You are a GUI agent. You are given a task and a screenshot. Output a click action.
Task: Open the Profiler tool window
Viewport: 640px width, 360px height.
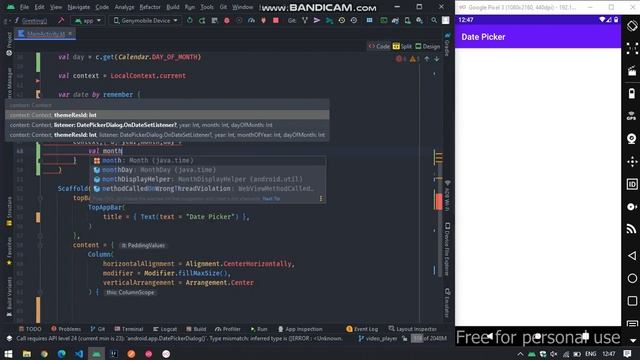pyautogui.click(x=228, y=329)
